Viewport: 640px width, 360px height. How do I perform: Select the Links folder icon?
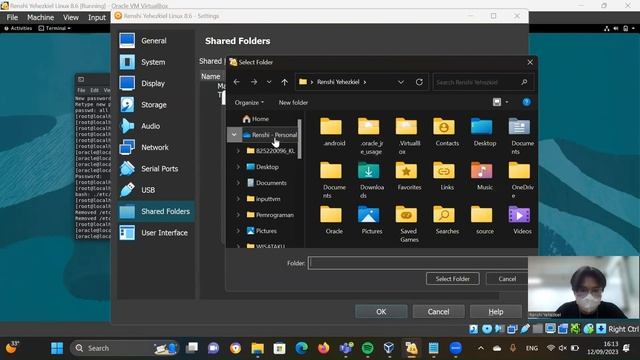[x=444, y=171]
